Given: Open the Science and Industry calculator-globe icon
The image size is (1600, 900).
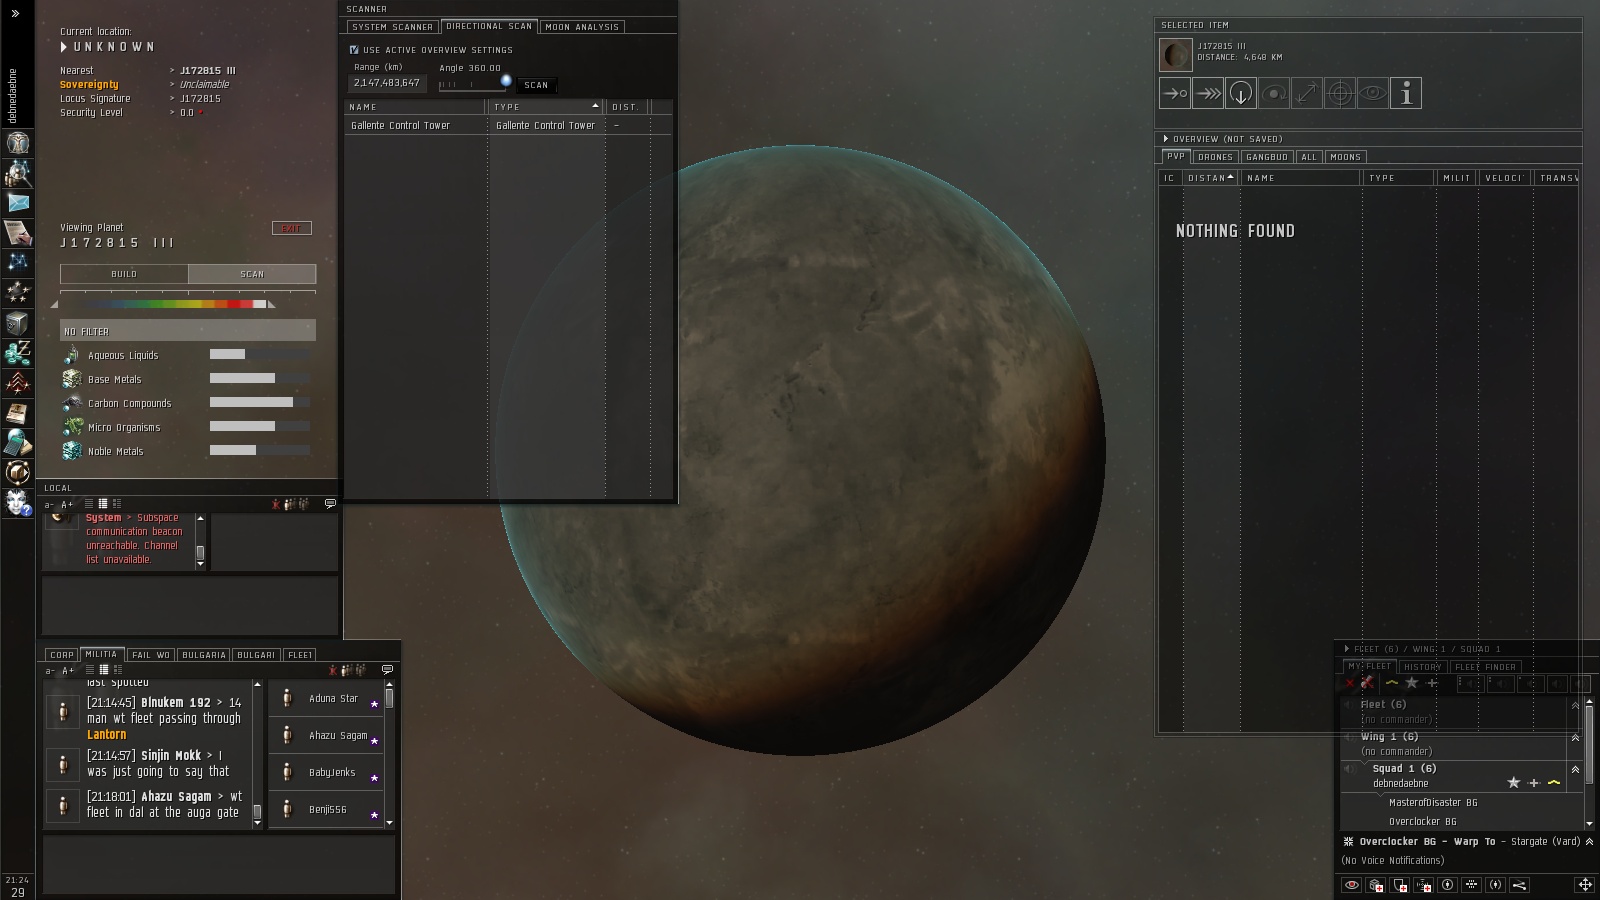Looking at the screenshot, I should pyautogui.click(x=18, y=442).
